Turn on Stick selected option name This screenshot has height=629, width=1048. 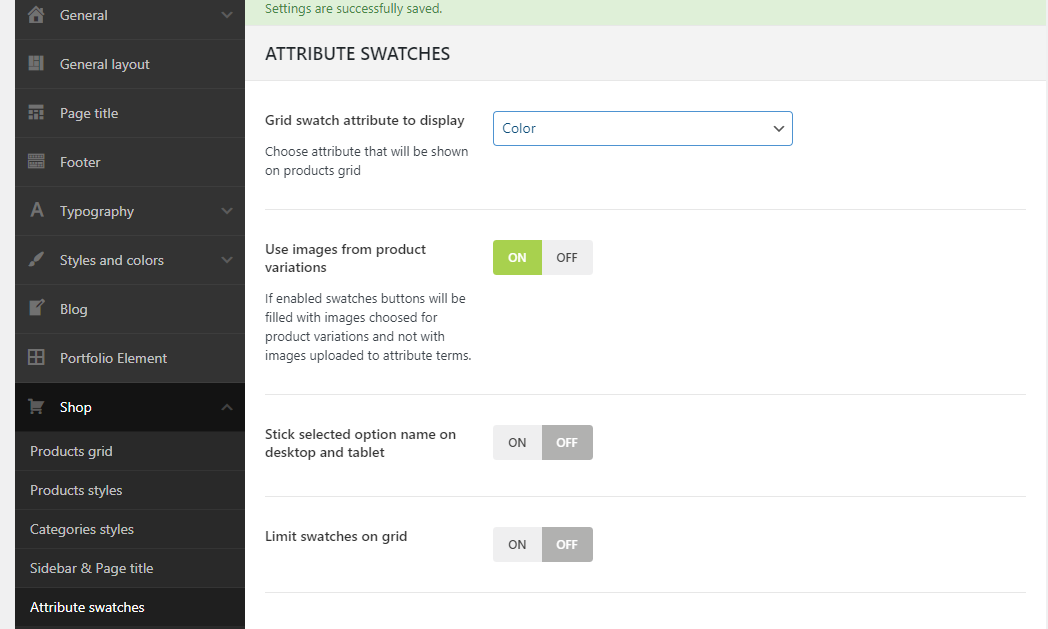[x=517, y=443]
